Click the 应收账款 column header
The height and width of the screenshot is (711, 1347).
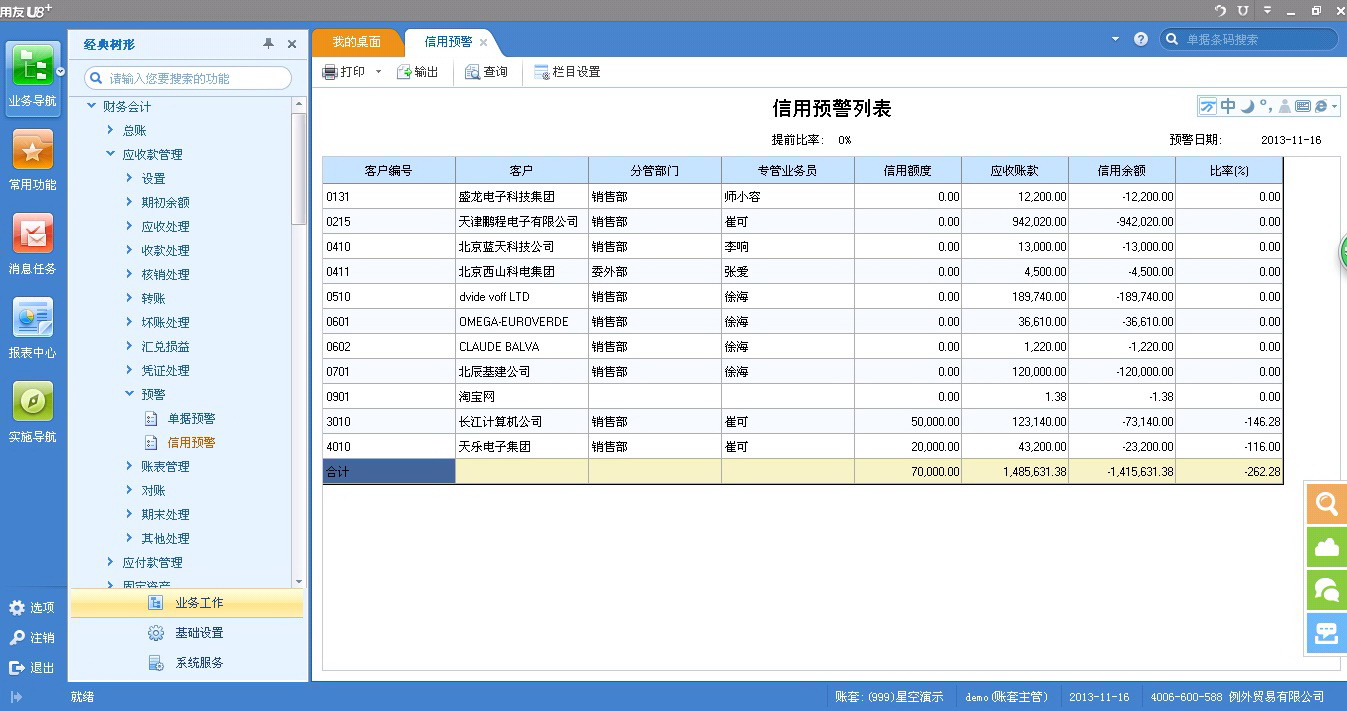coord(1015,170)
